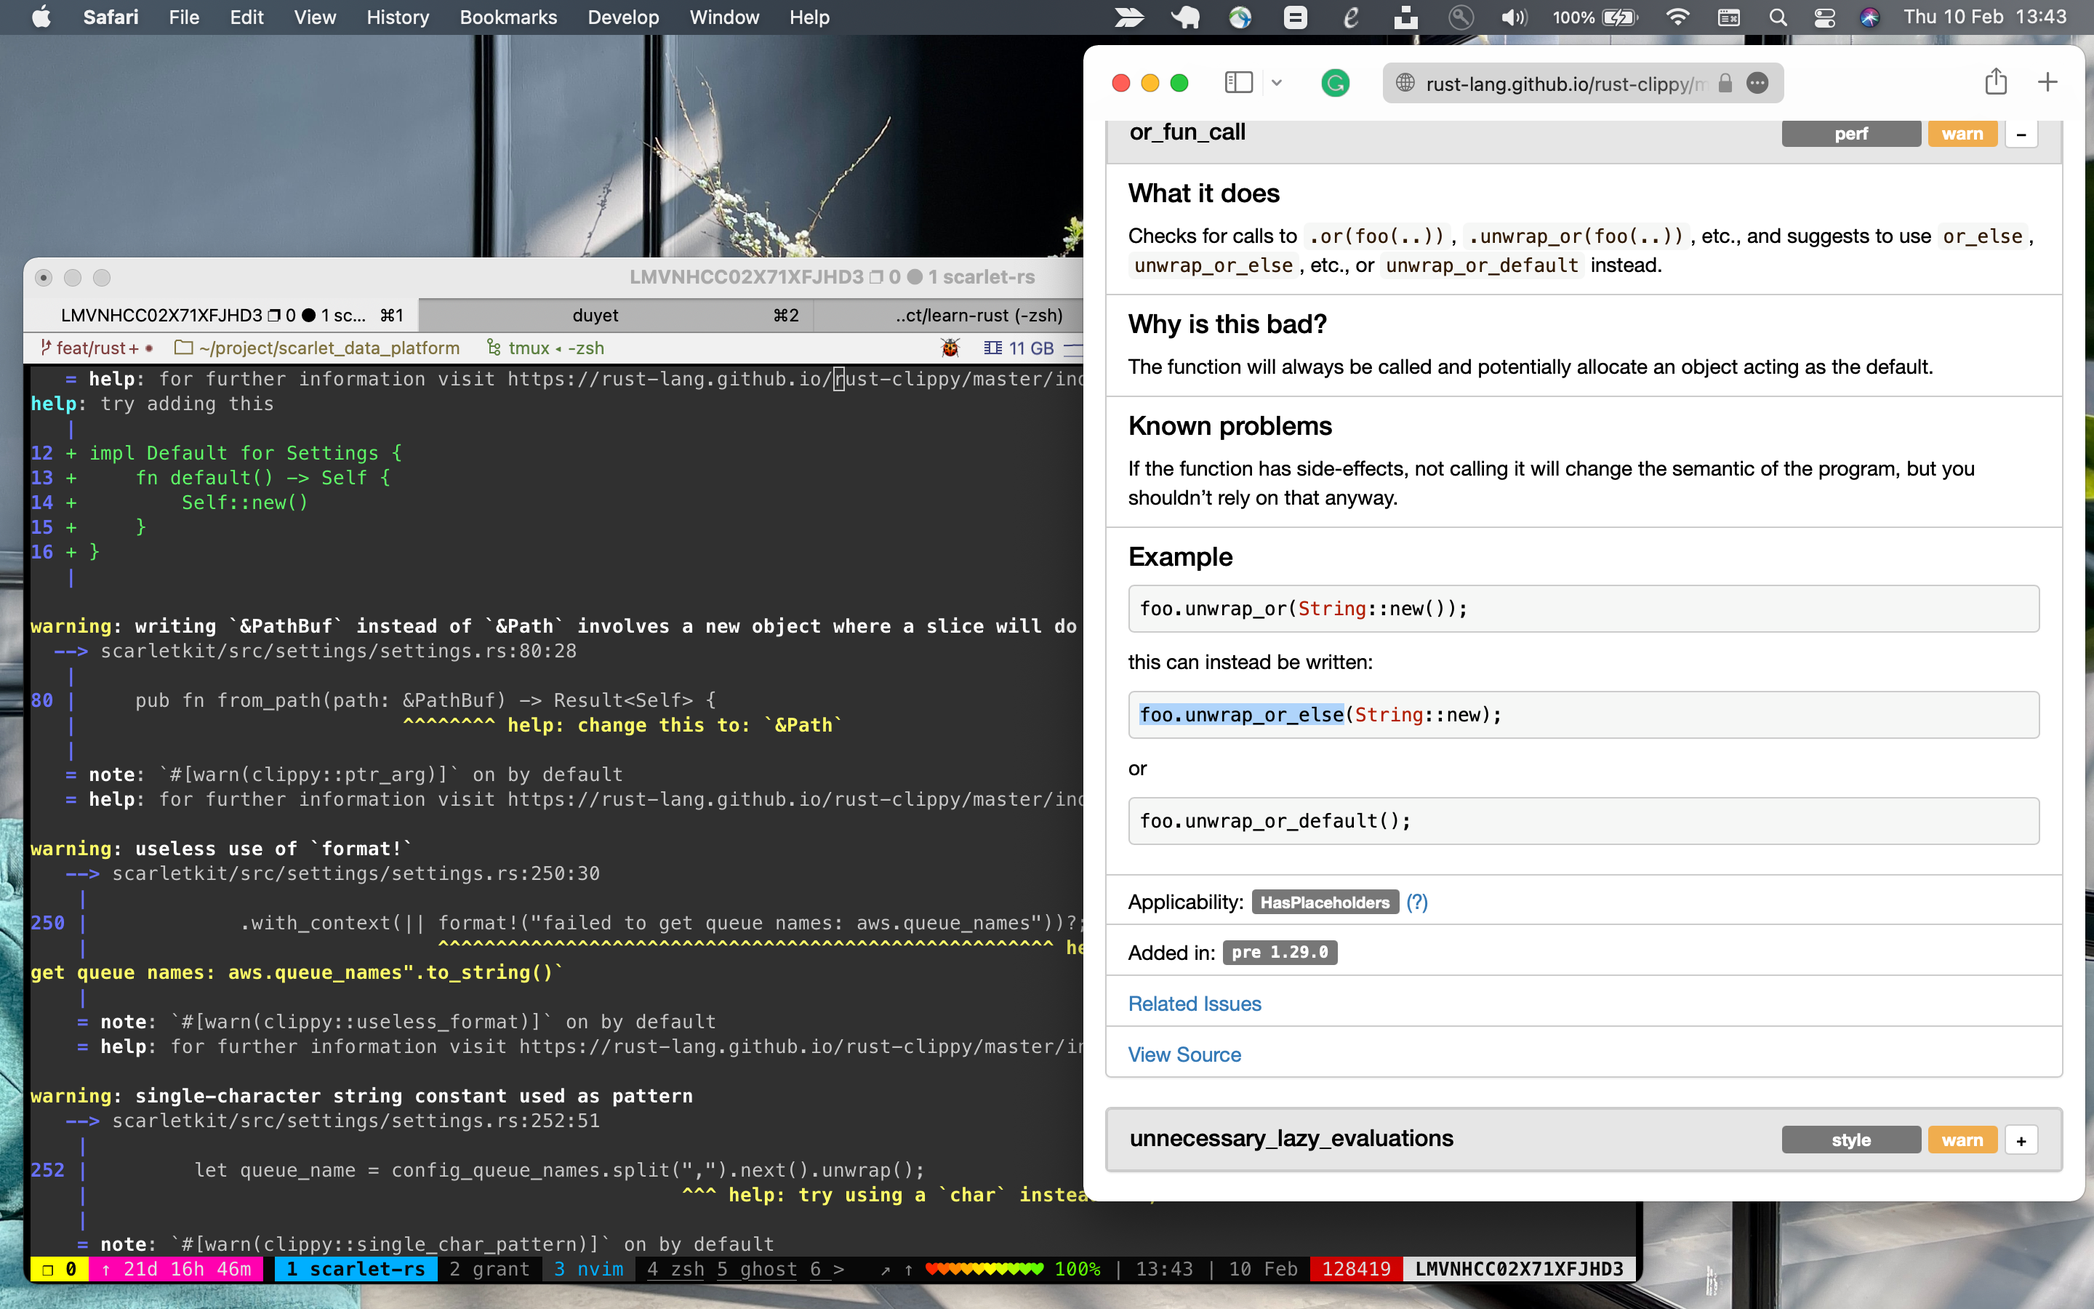Open a new tab with plus icon
This screenshot has width=2094, height=1309.
[2047, 83]
